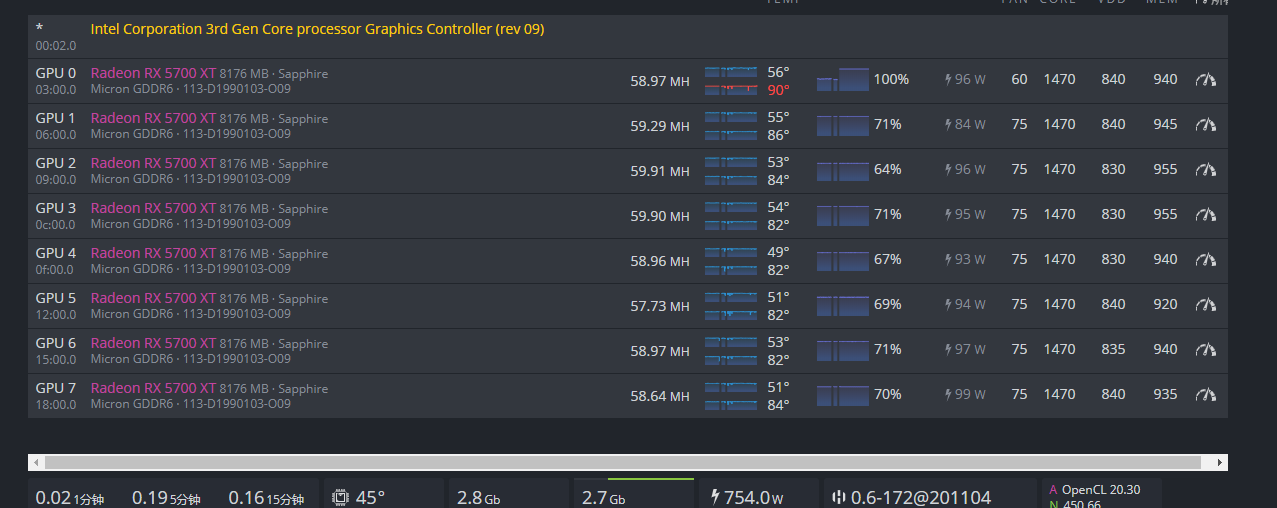
Task: Open overclock tuning for GPU 2
Action: pos(1206,170)
